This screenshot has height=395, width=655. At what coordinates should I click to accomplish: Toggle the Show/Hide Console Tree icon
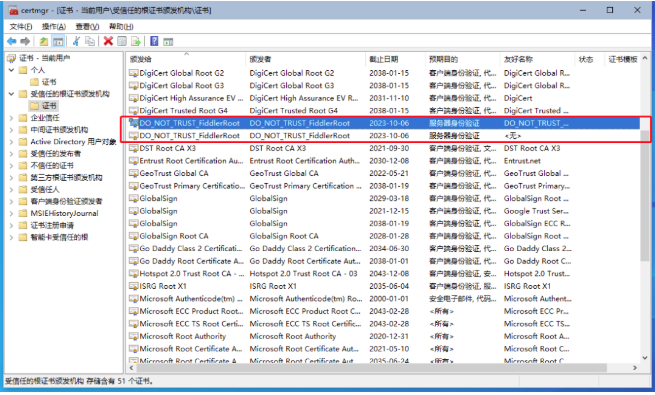click(x=58, y=41)
